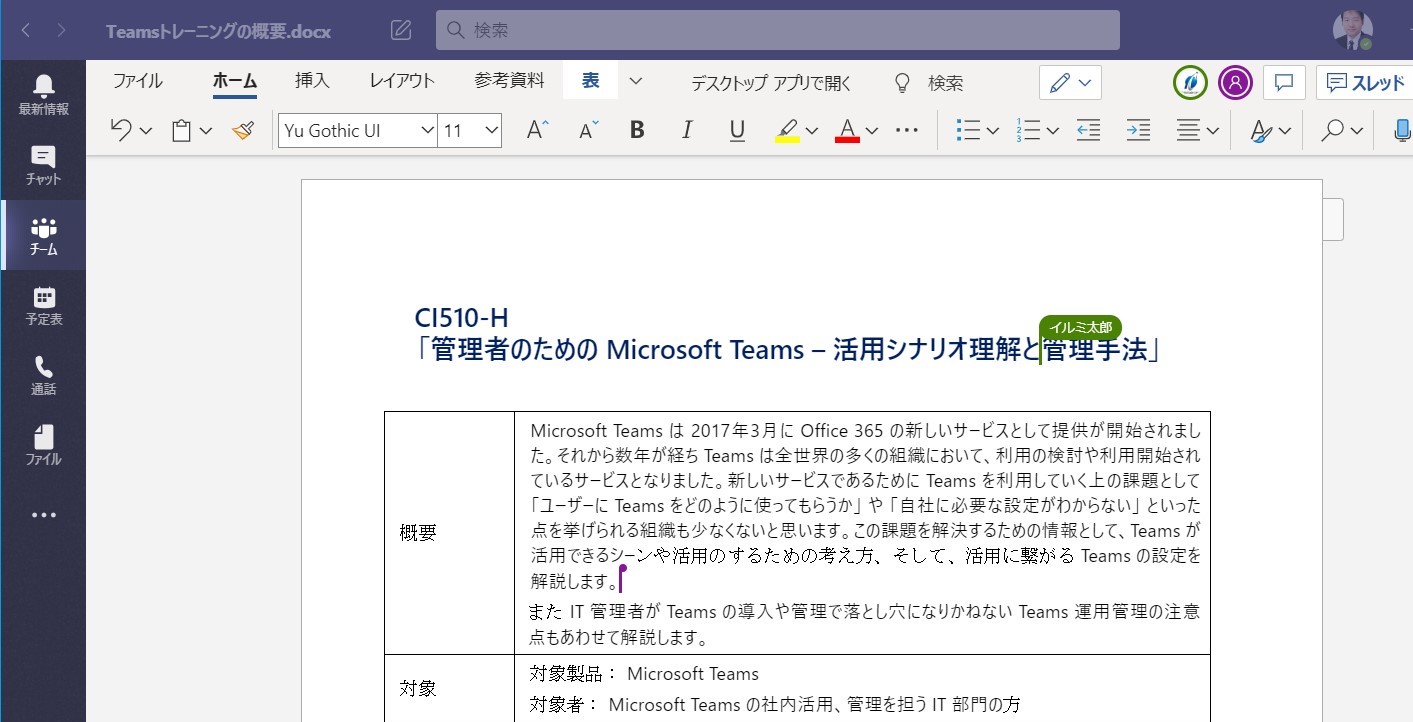Click the Find magnifier icon in ribbon

pos(1332,130)
